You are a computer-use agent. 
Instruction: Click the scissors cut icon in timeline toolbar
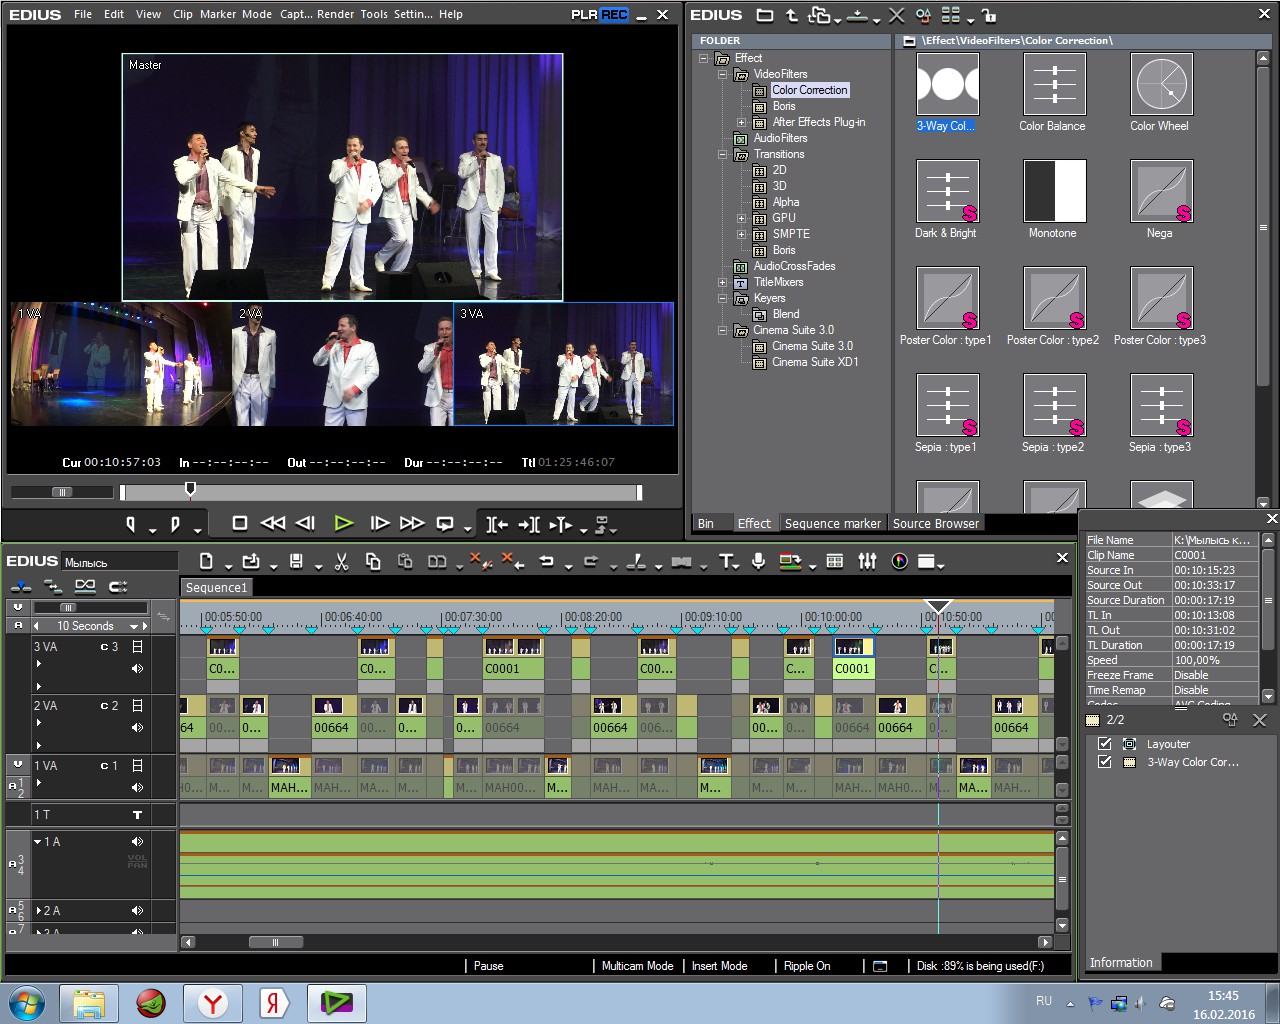pyautogui.click(x=341, y=561)
